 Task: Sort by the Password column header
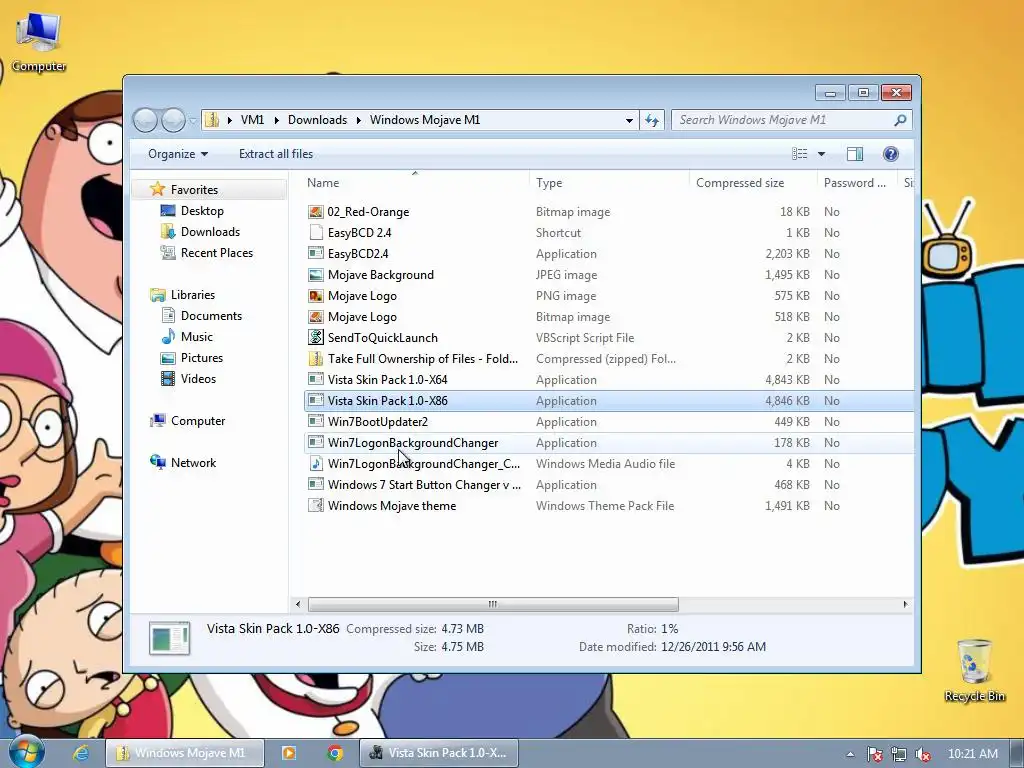click(x=855, y=183)
